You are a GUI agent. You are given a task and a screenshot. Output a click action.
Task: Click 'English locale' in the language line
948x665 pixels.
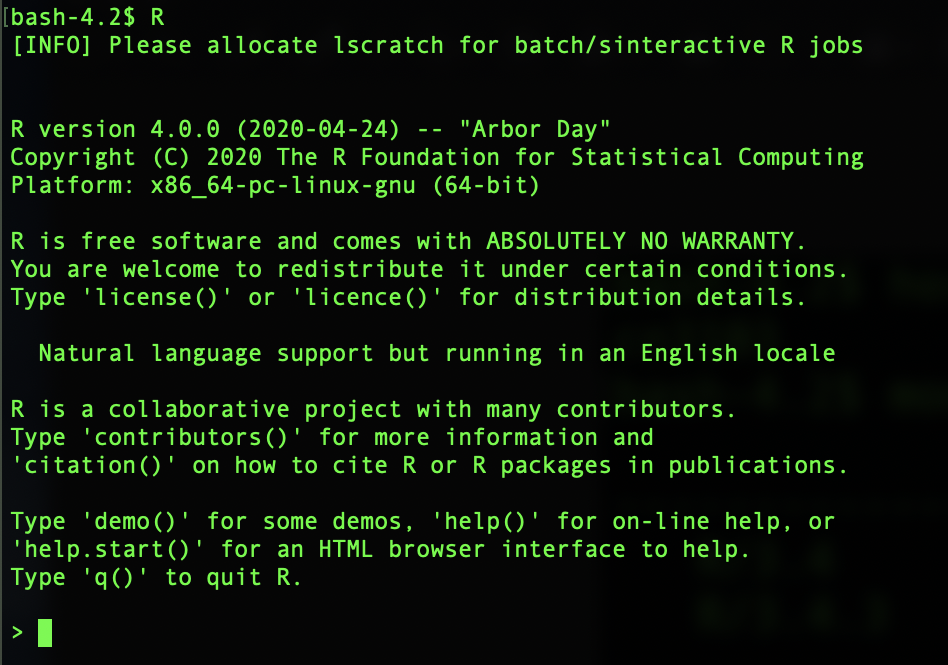click(x=739, y=353)
